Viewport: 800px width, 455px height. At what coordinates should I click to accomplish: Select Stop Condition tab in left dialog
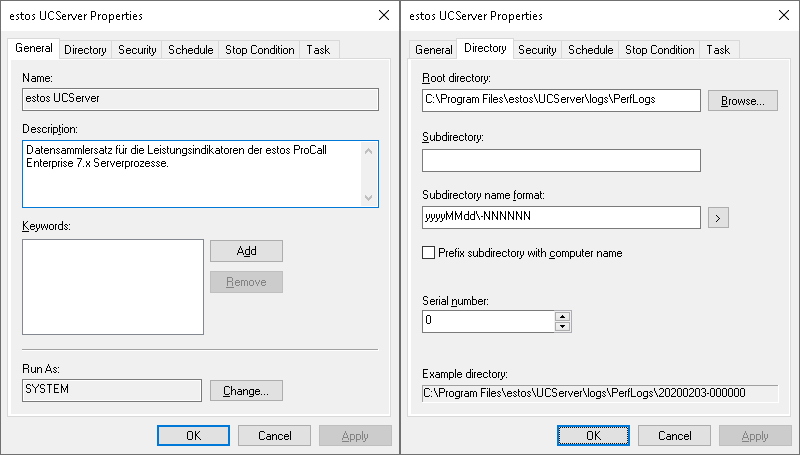[x=260, y=50]
